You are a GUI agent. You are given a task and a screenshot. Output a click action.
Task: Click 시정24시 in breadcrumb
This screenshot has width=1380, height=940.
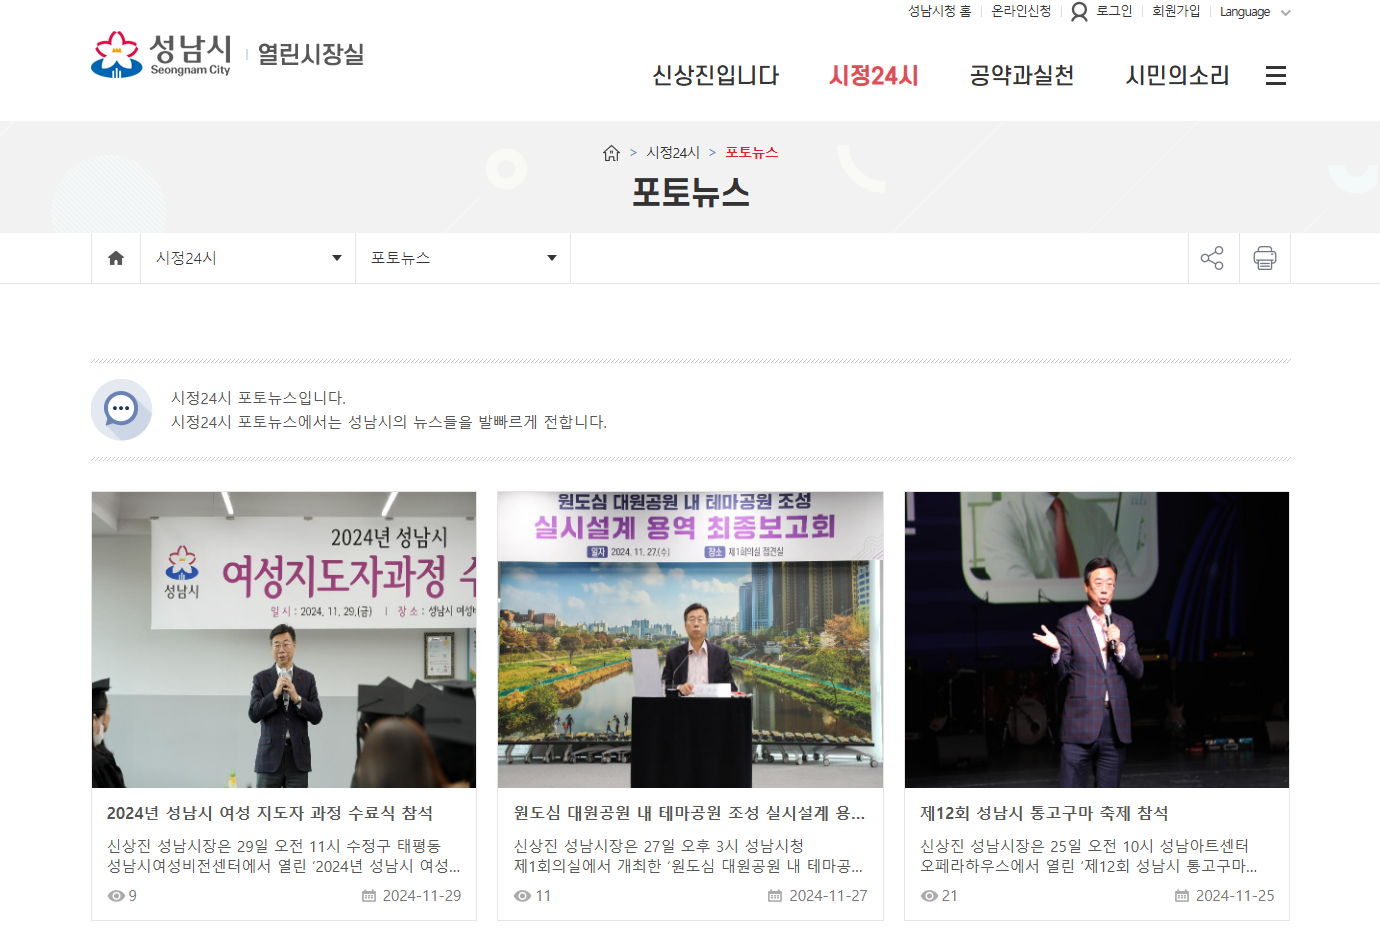coord(673,153)
